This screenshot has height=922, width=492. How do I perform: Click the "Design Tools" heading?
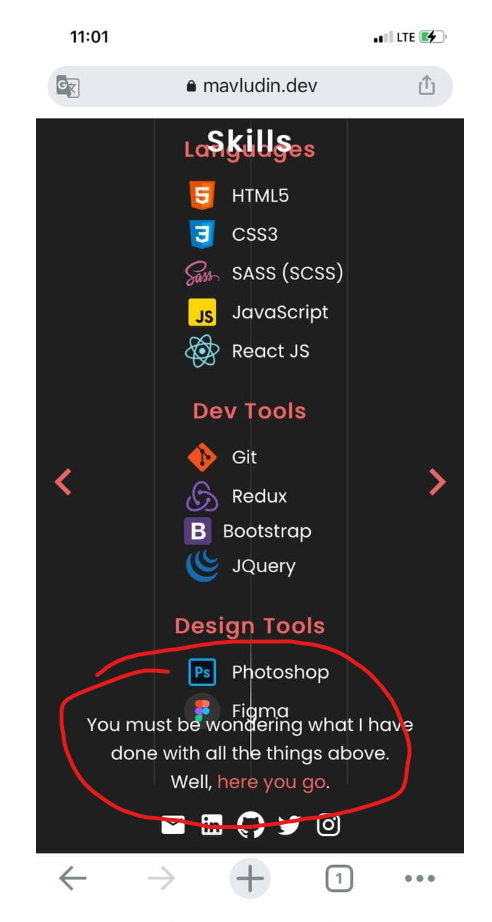tap(250, 626)
